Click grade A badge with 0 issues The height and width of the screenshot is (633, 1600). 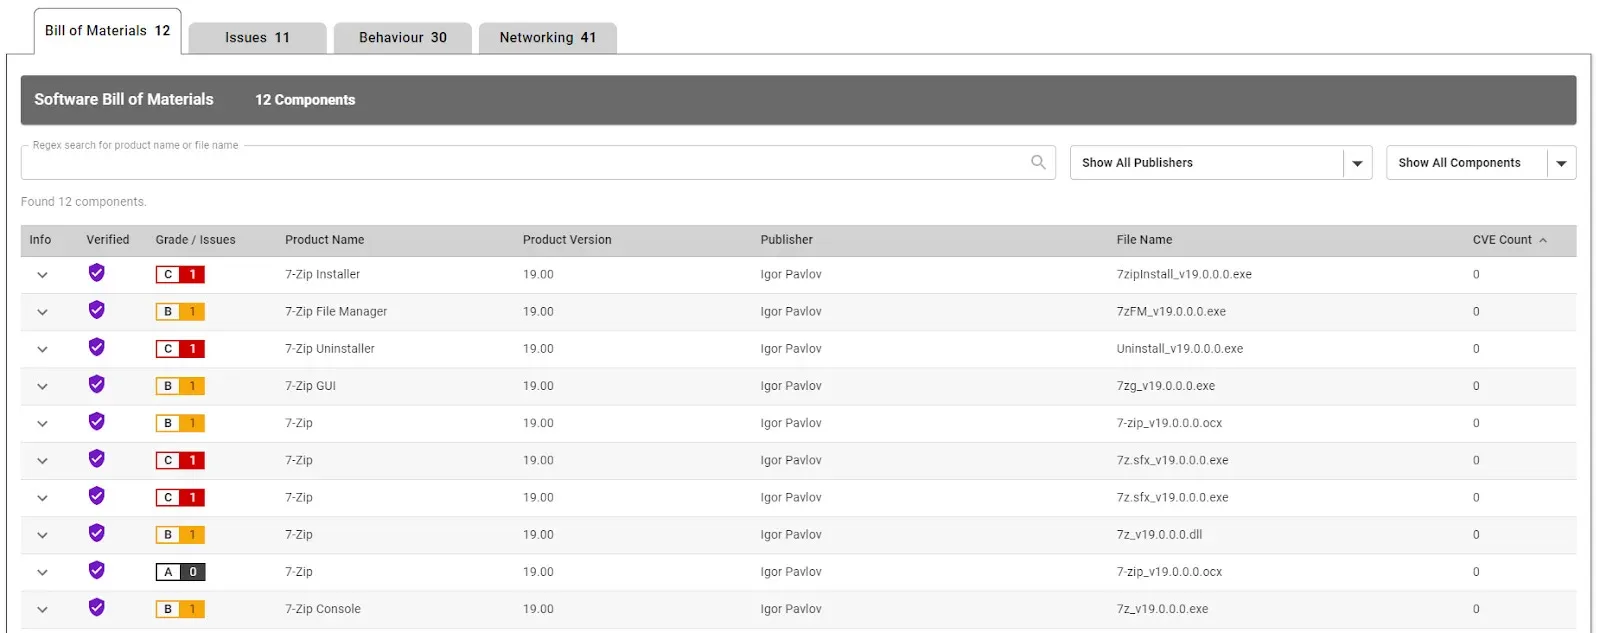tap(180, 572)
